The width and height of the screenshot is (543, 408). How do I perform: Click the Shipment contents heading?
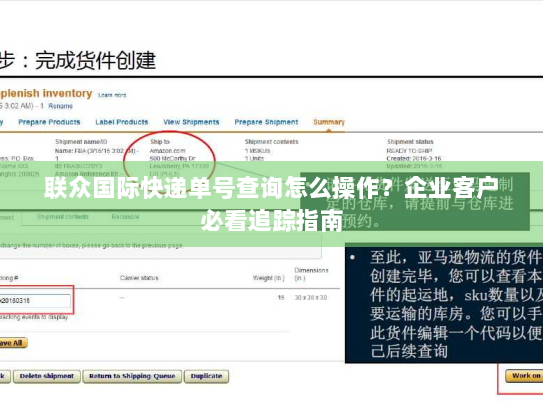(x=272, y=142)
